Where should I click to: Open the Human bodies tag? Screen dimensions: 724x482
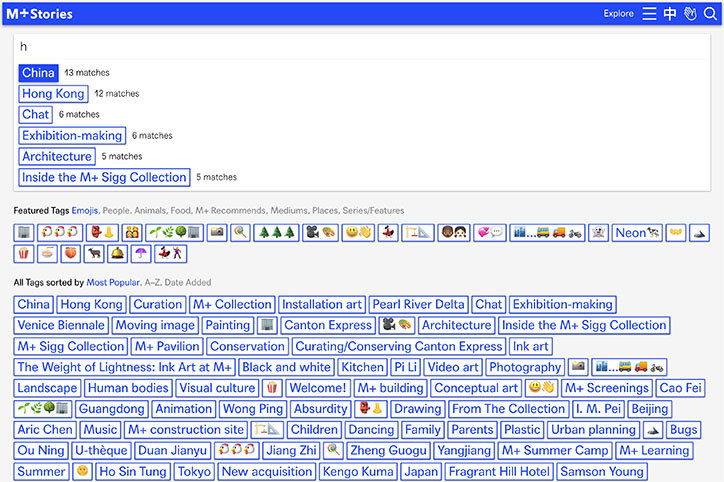(128, 388)
